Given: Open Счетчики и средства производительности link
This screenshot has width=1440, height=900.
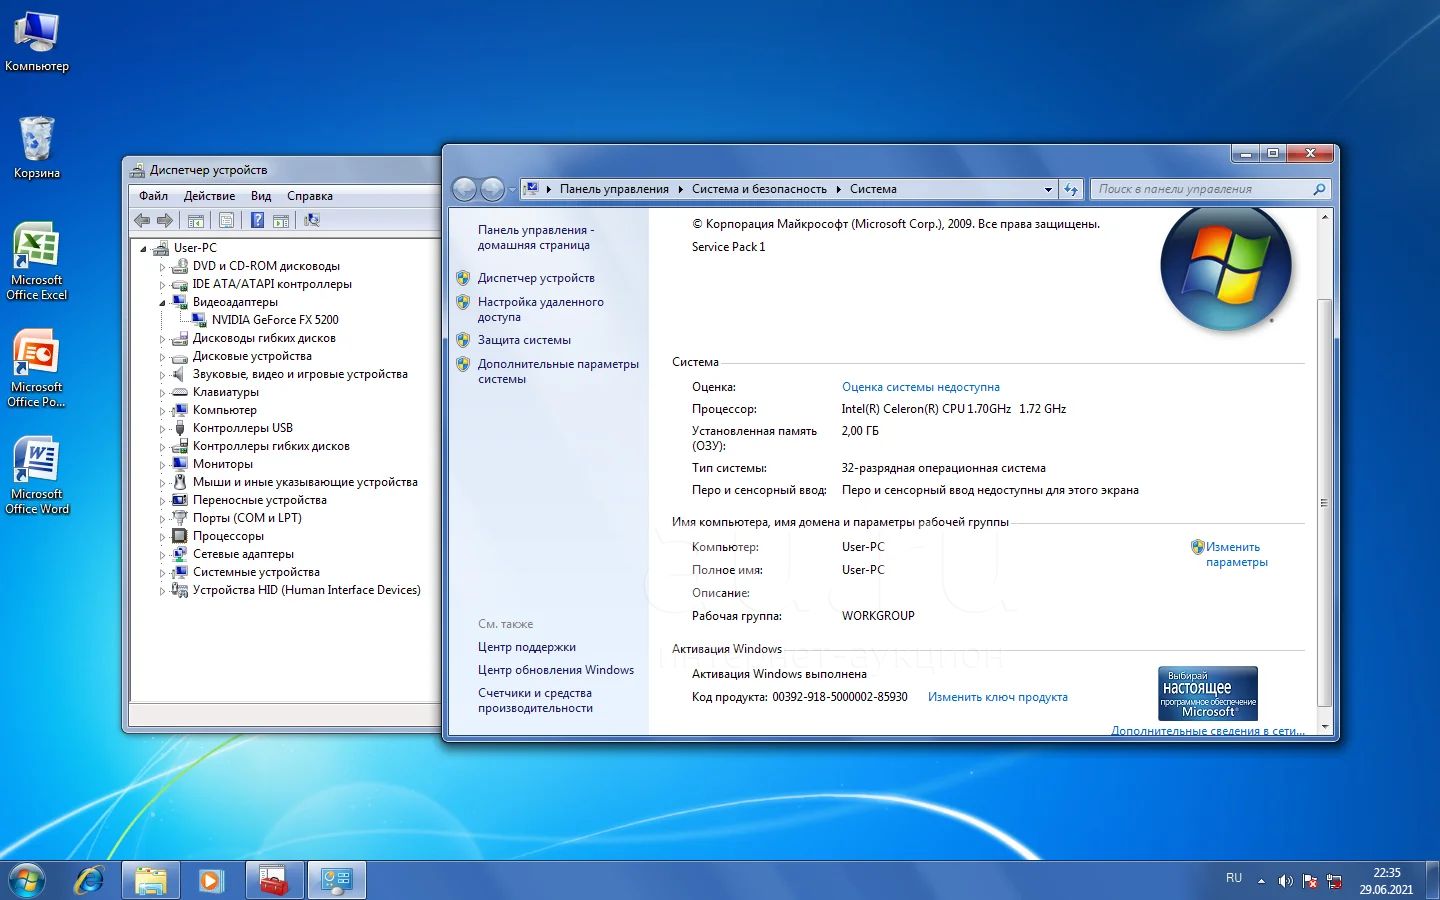Looking at the screenshot, I should click(x=535, y=700).
